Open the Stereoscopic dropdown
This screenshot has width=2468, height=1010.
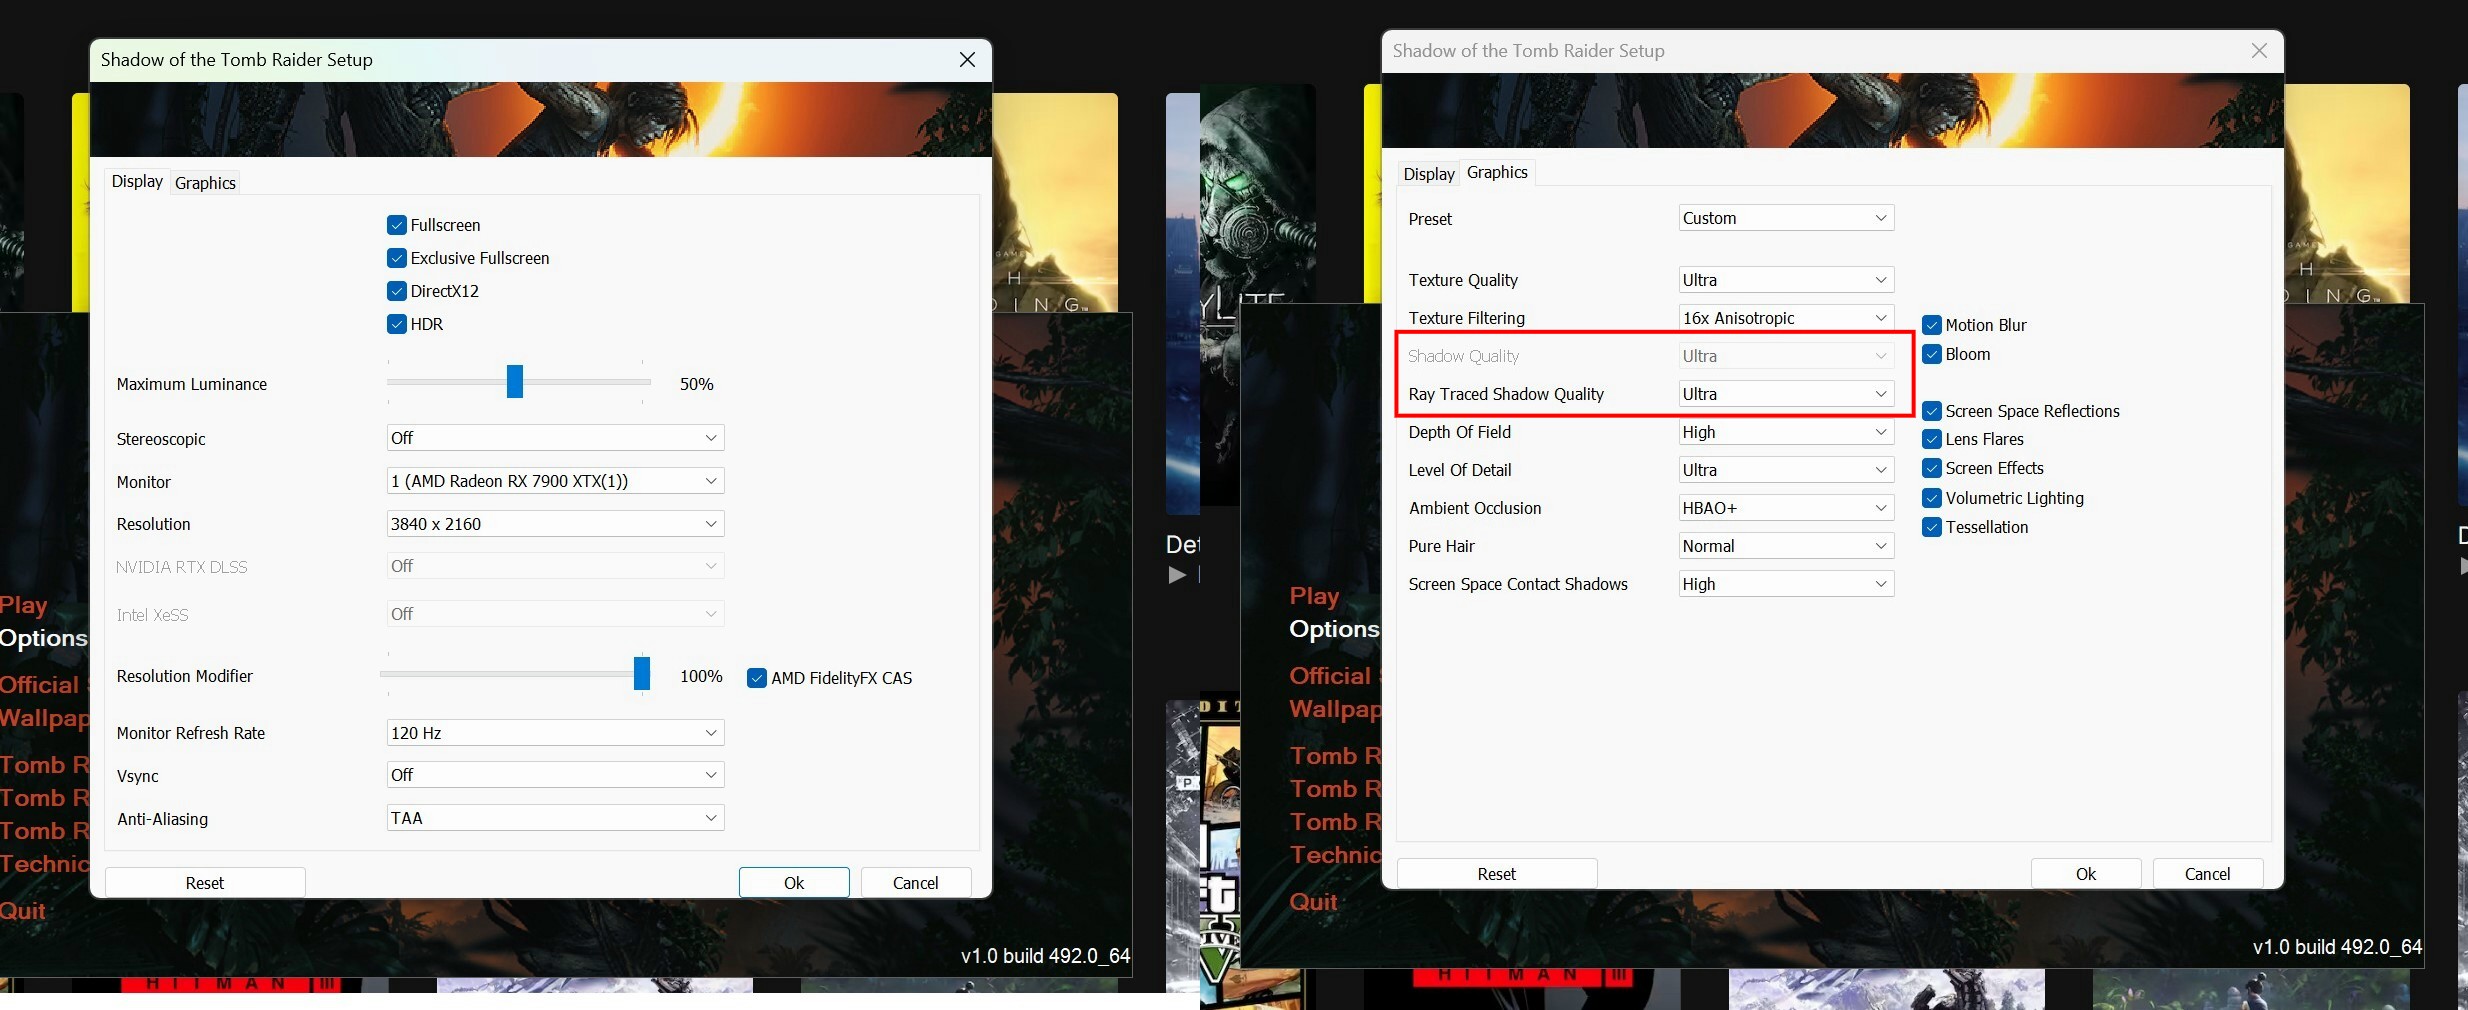(x=555, y=438)
